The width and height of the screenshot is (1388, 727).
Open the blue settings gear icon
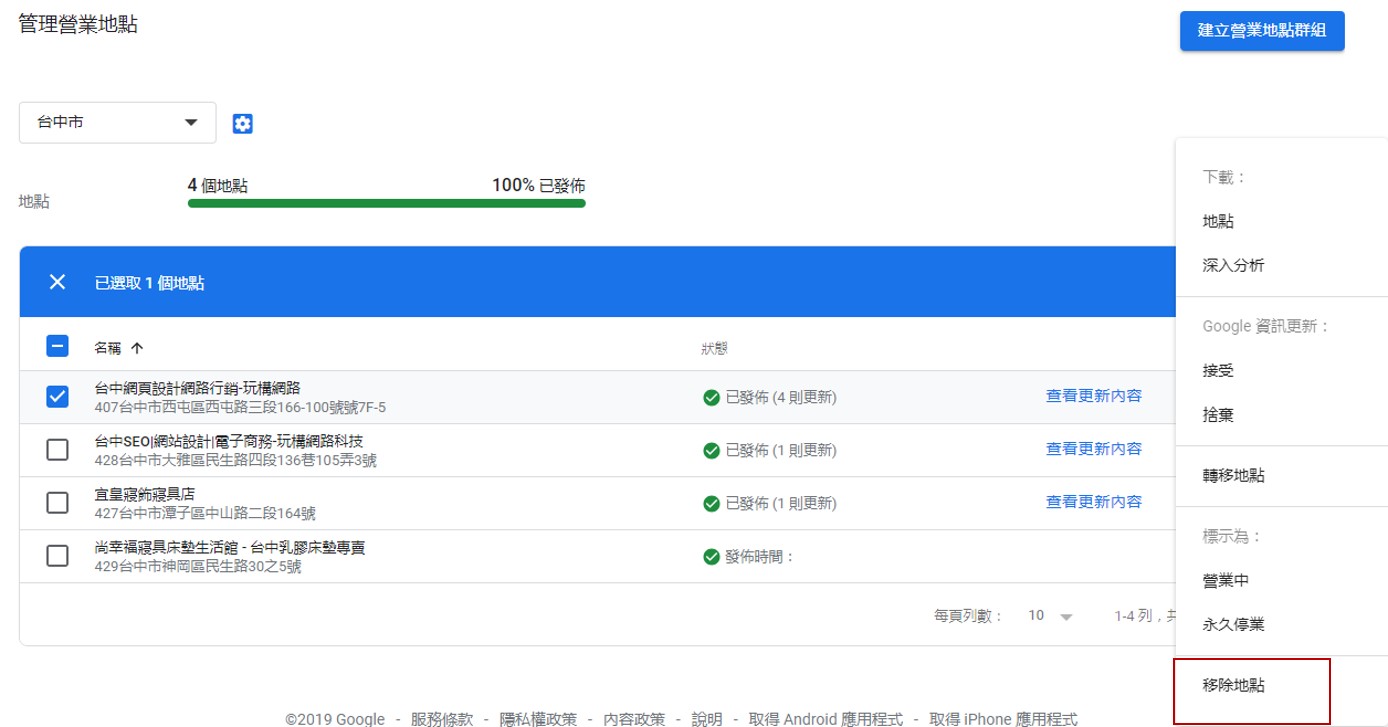(243, 123)
